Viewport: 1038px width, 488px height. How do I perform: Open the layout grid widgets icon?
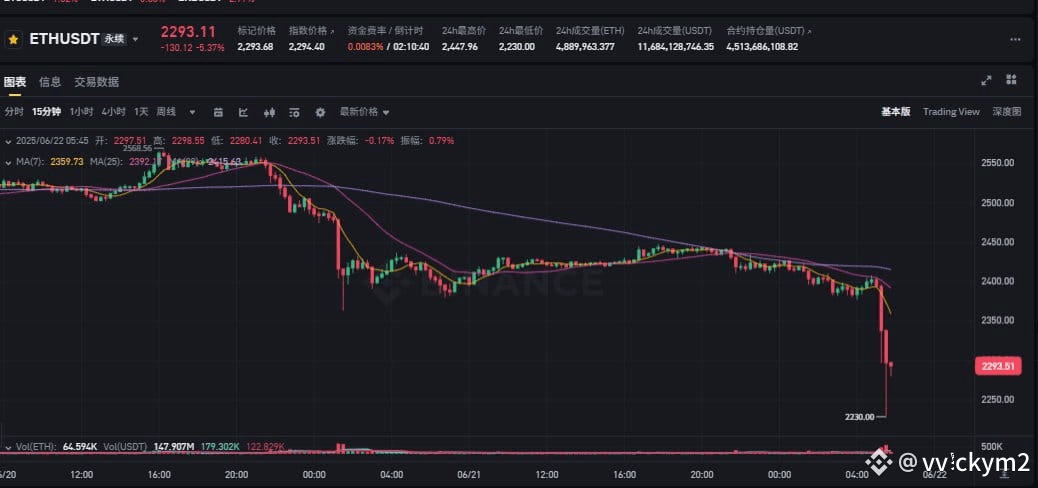1011,80
